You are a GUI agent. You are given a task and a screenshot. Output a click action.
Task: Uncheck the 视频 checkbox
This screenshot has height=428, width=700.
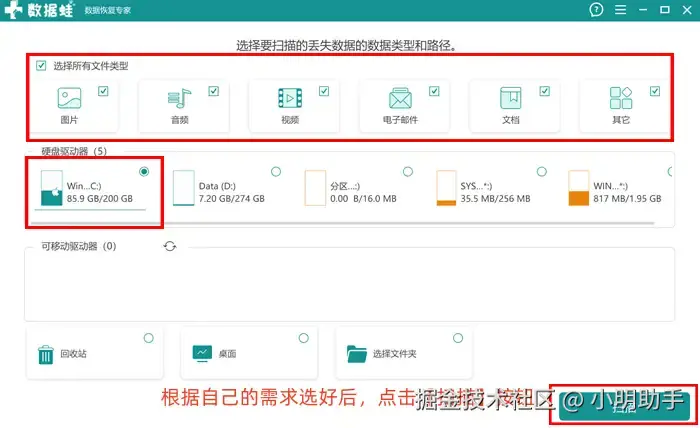[x=324, y=91]
